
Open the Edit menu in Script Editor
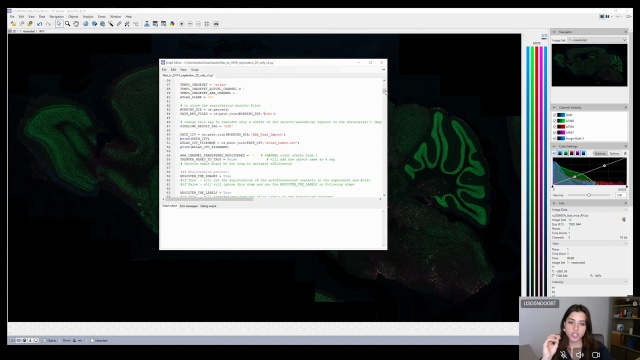(173, 70)
